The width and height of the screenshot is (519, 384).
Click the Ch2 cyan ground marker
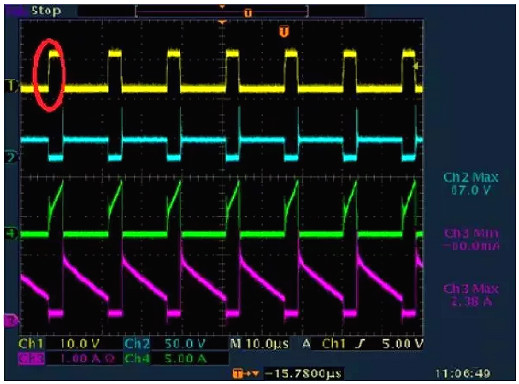(12, 157)
